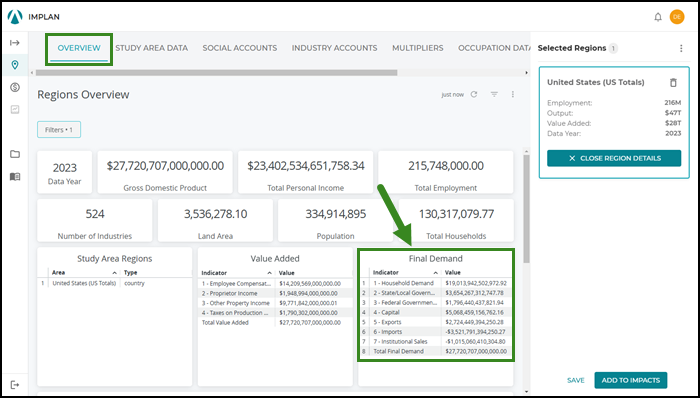Open the Social Accounts tab
The width and height of the screenshot is (700, 398).
tap(240, 48)
